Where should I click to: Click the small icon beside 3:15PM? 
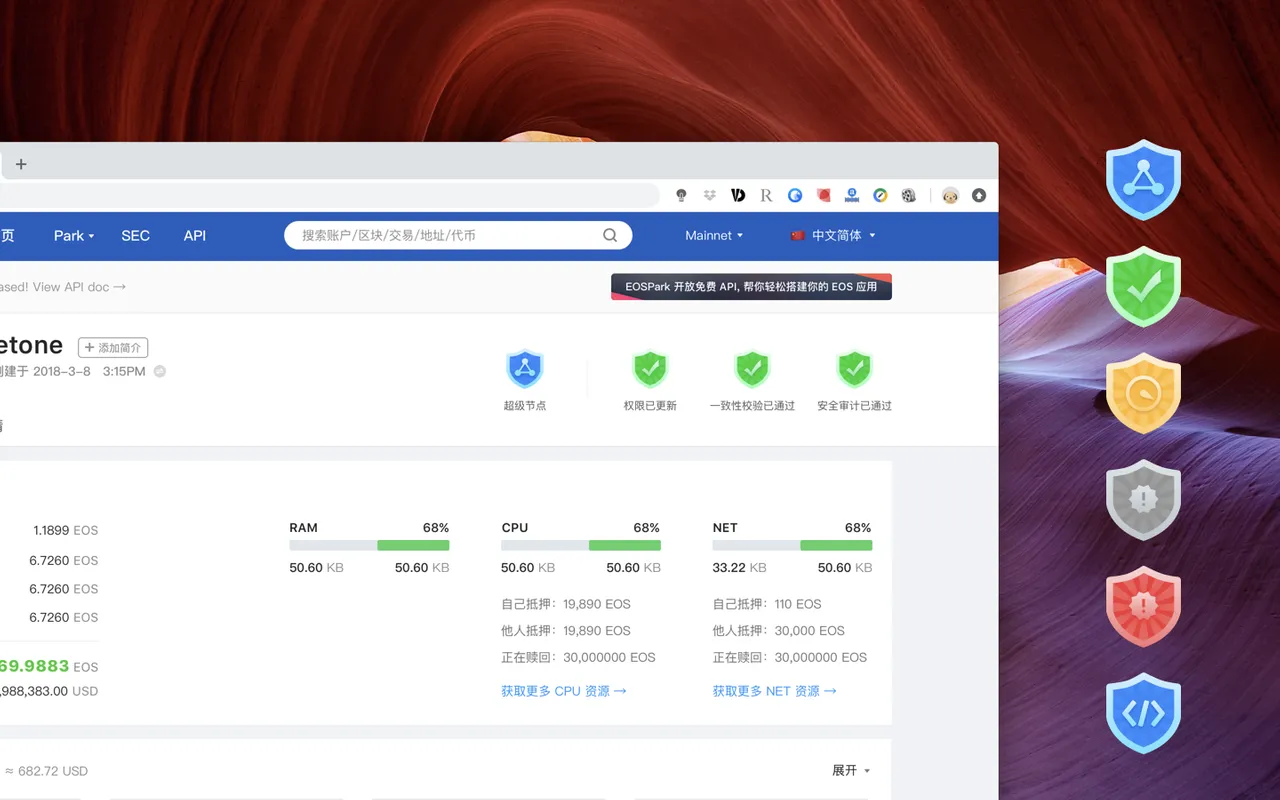click(x=160, y=371)
